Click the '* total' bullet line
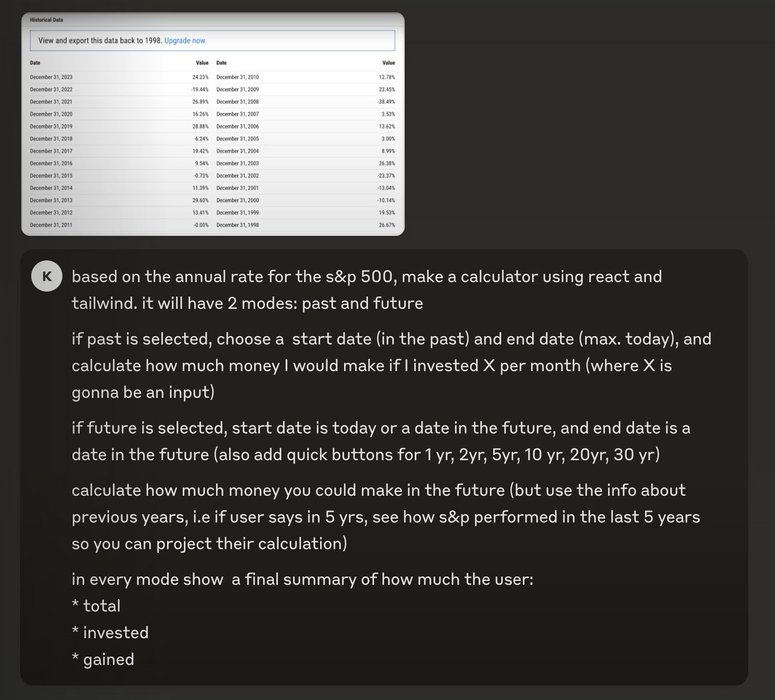 pyautogui.click(x=96, y=606)
